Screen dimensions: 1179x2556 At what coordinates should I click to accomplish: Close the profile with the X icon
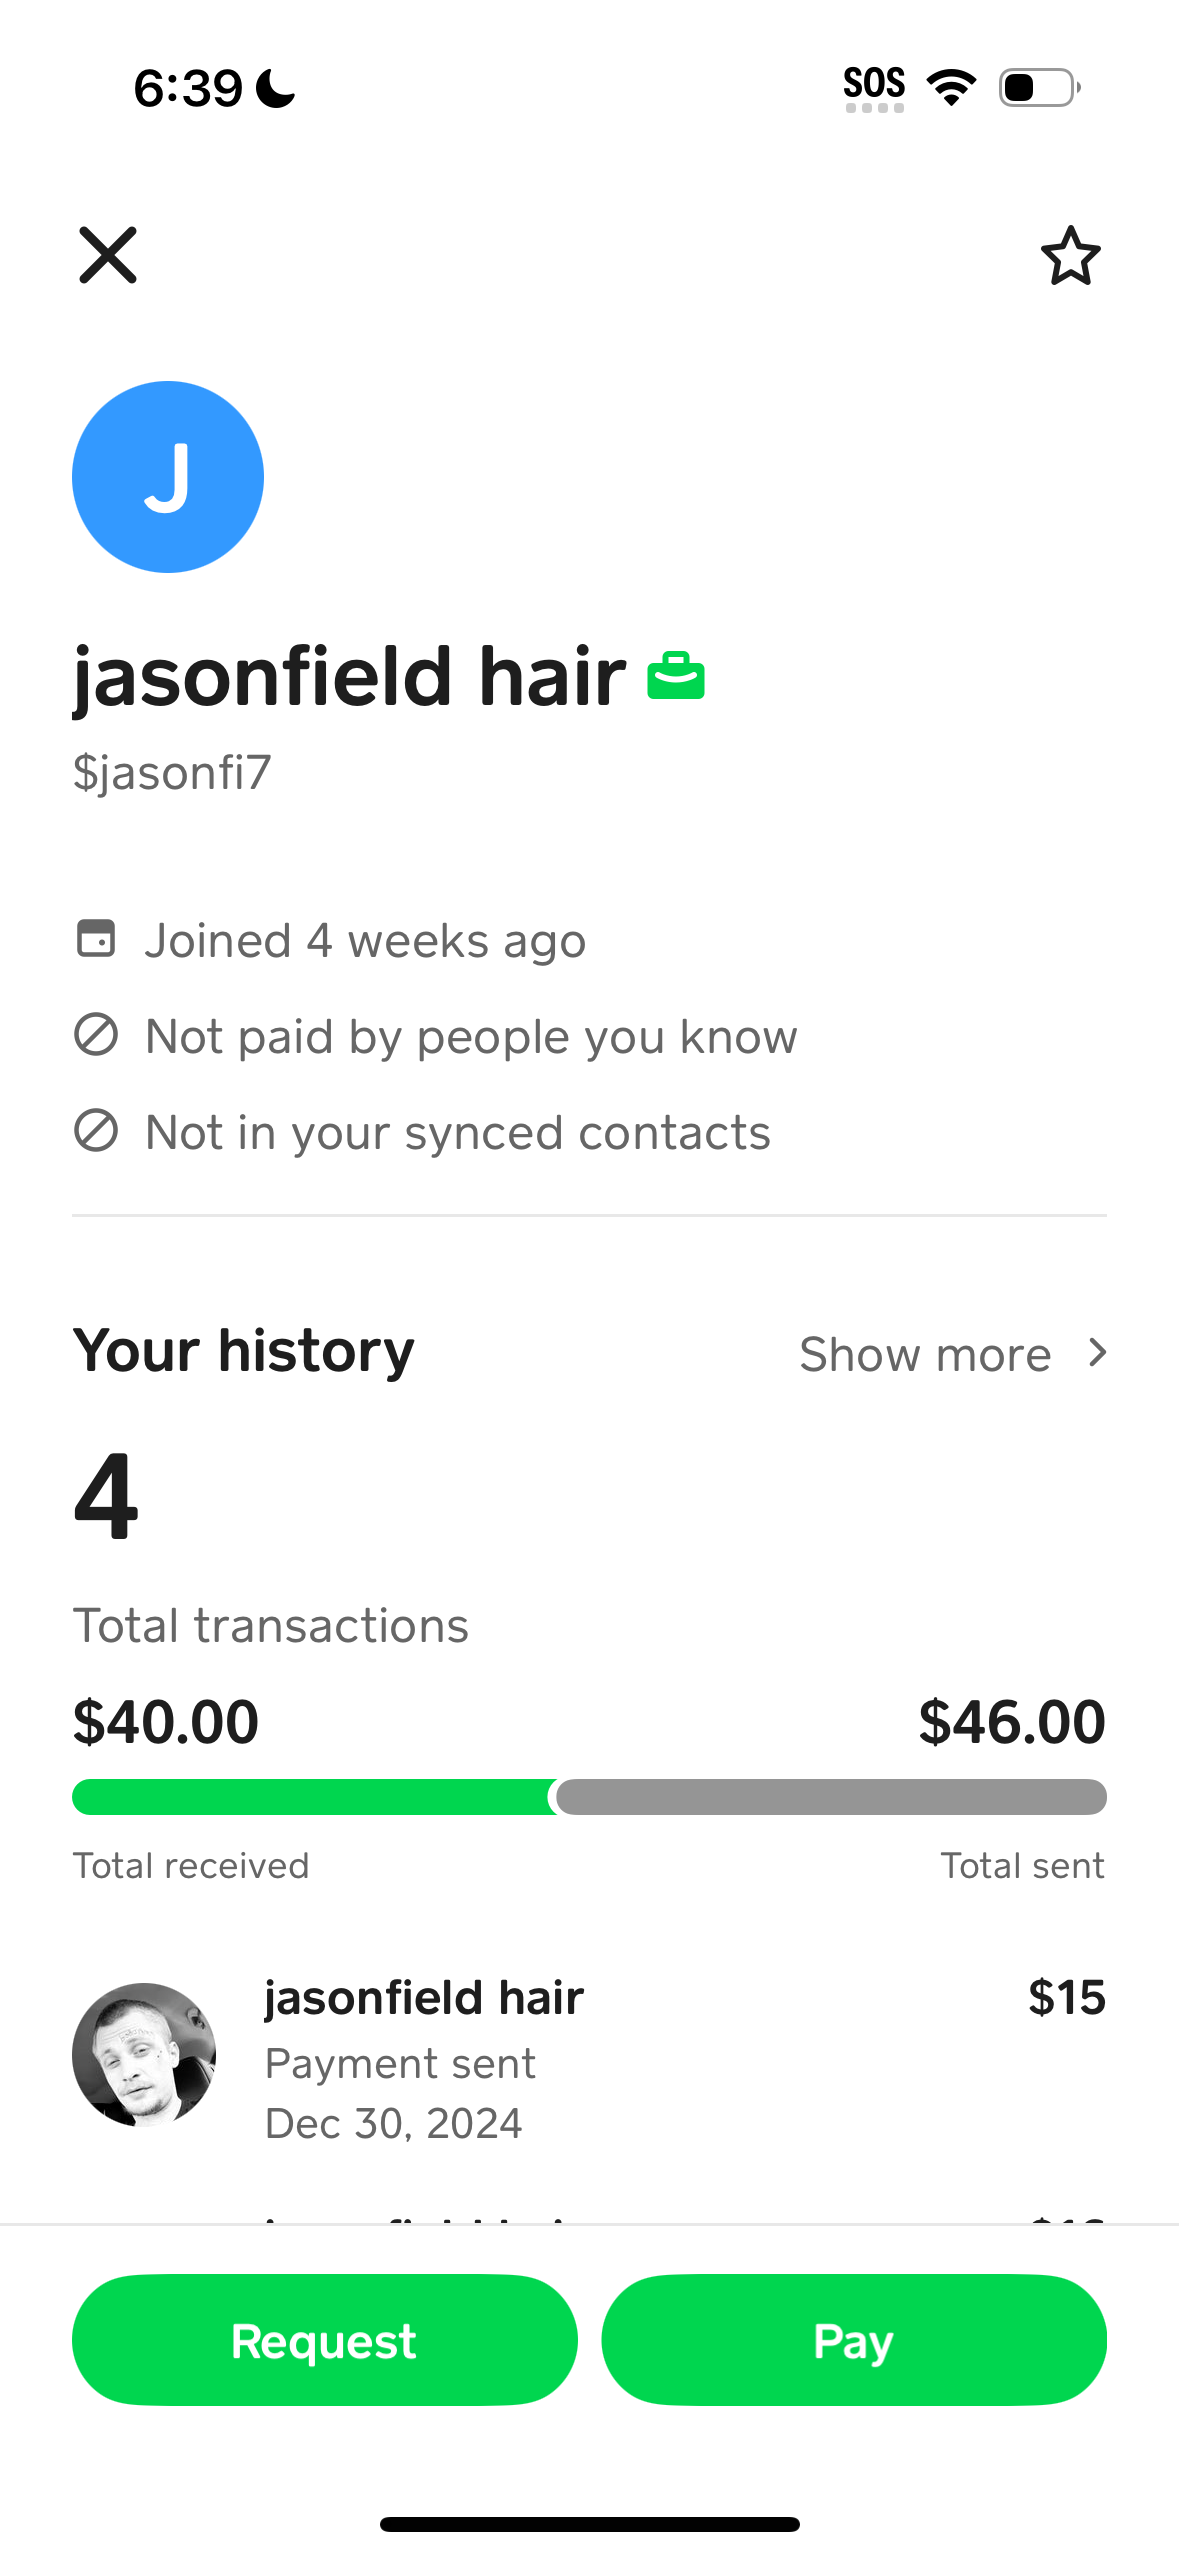(x=108, y=255)
